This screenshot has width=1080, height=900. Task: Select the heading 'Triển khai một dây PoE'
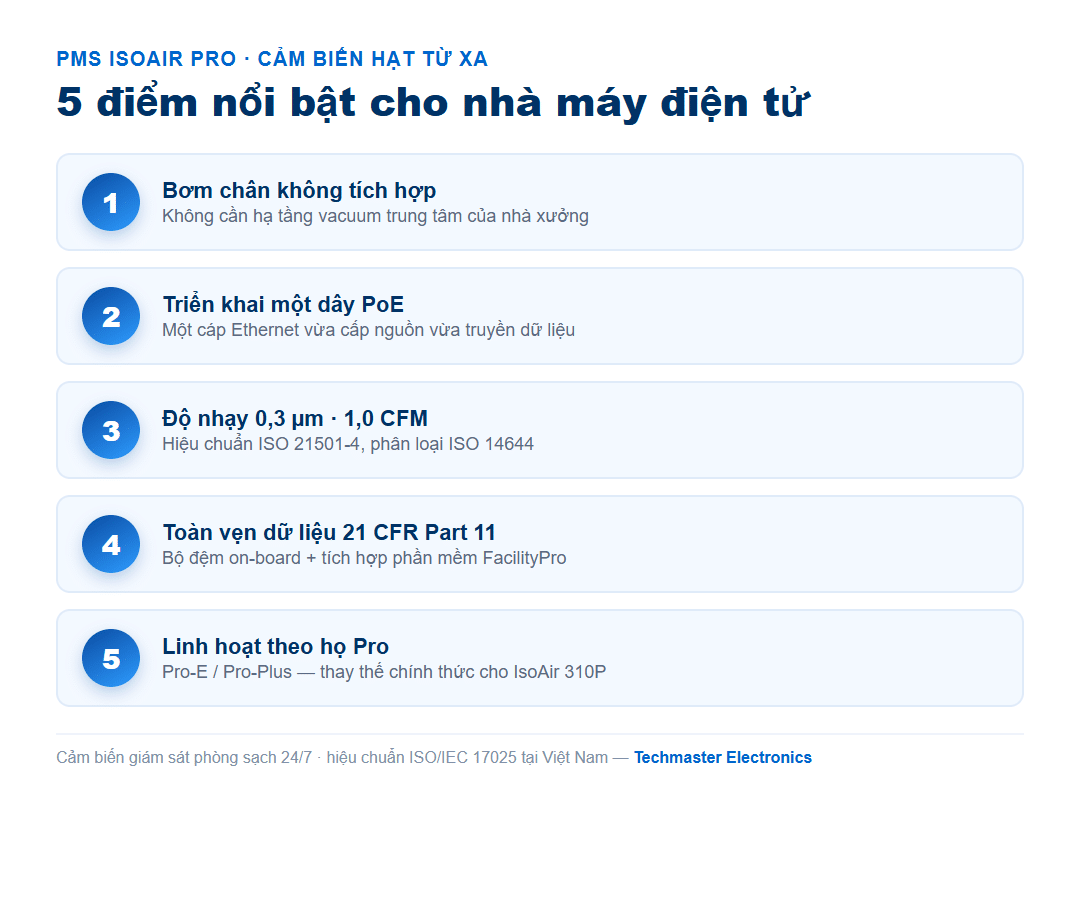(x=283, y=304)
